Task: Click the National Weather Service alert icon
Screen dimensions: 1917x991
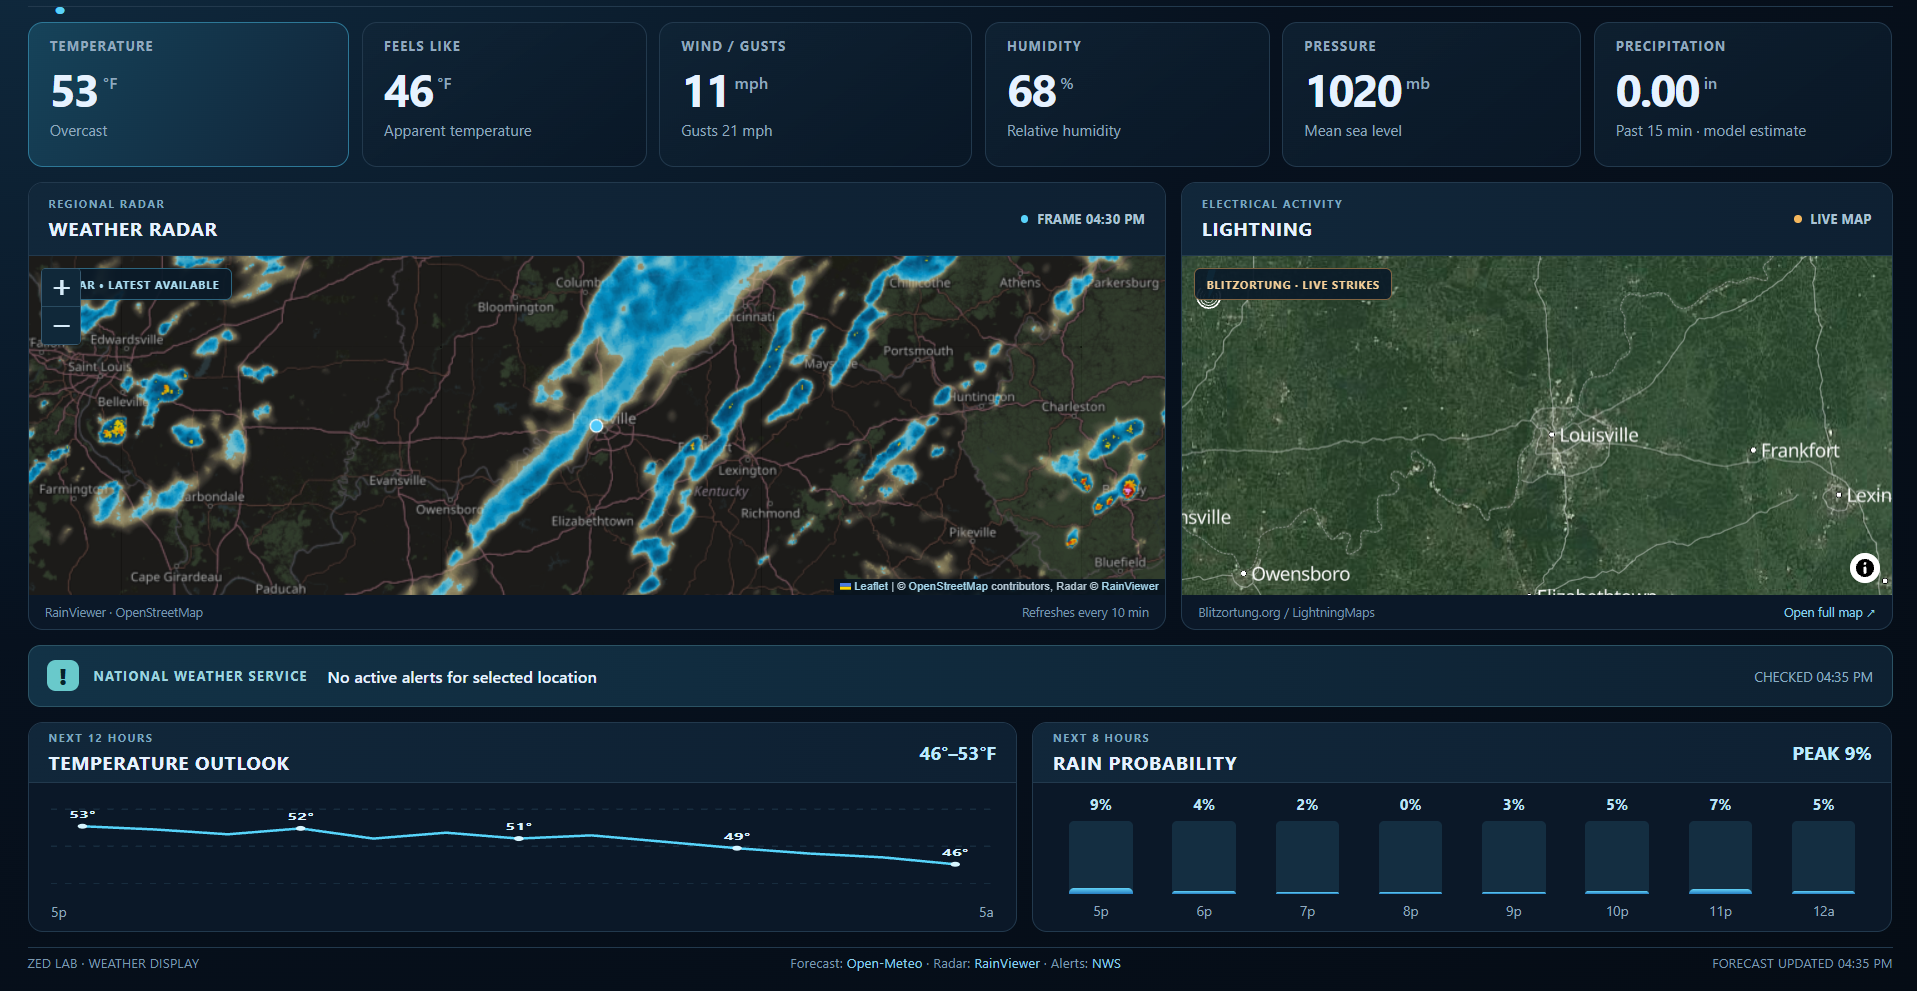Action: click(63, 676)
